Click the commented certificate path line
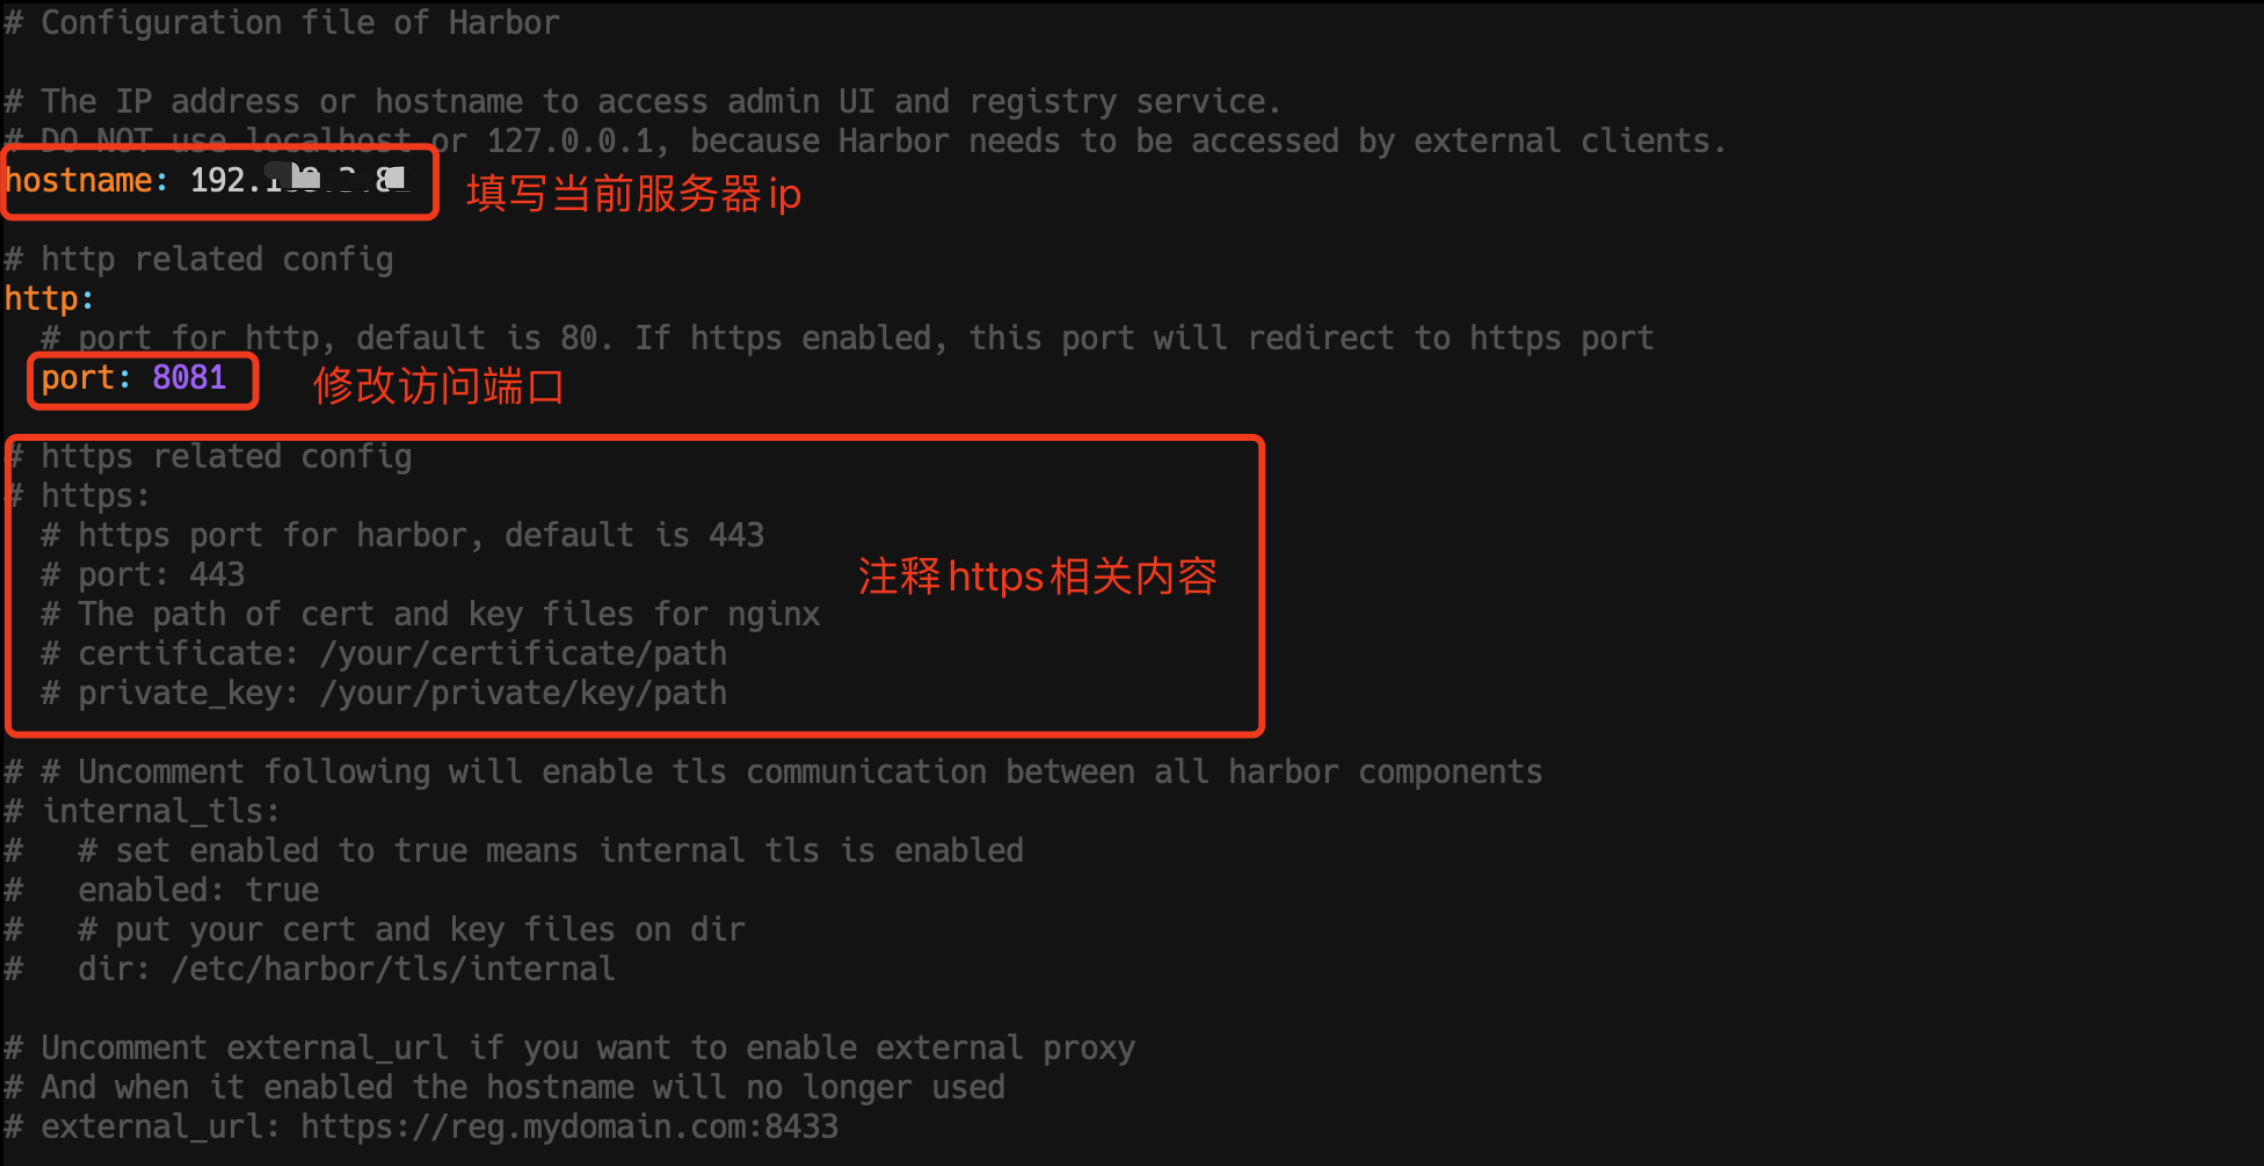 [x=384, y=654]
